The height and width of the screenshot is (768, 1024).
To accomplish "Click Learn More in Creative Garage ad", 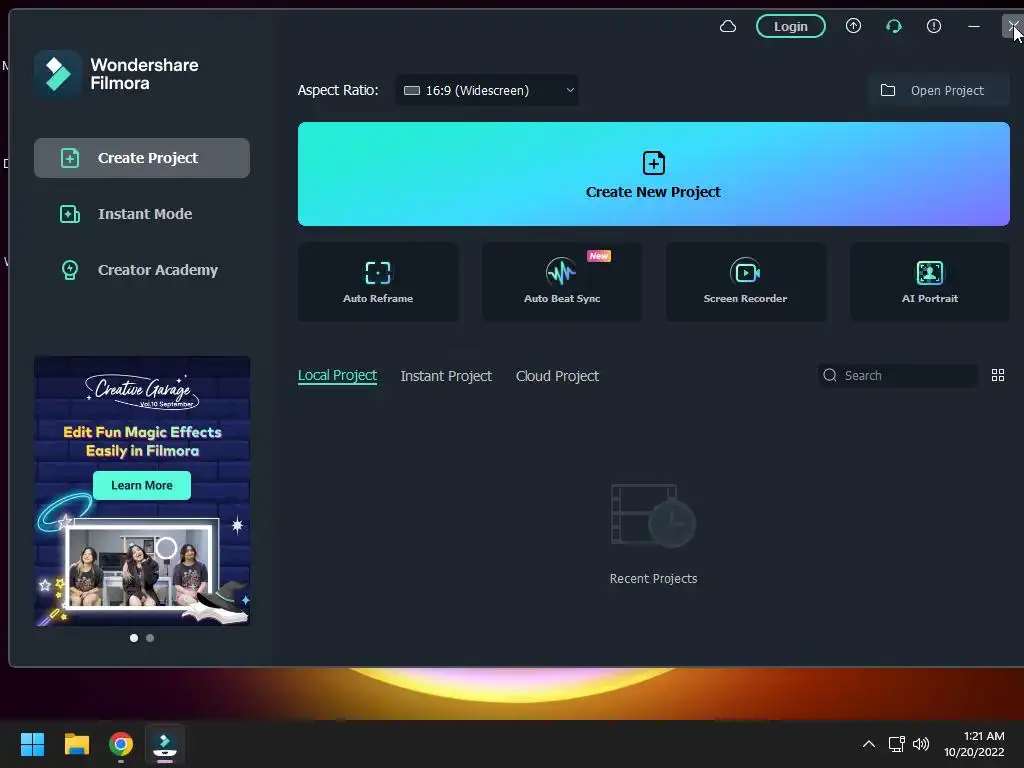I will (142, 485).
